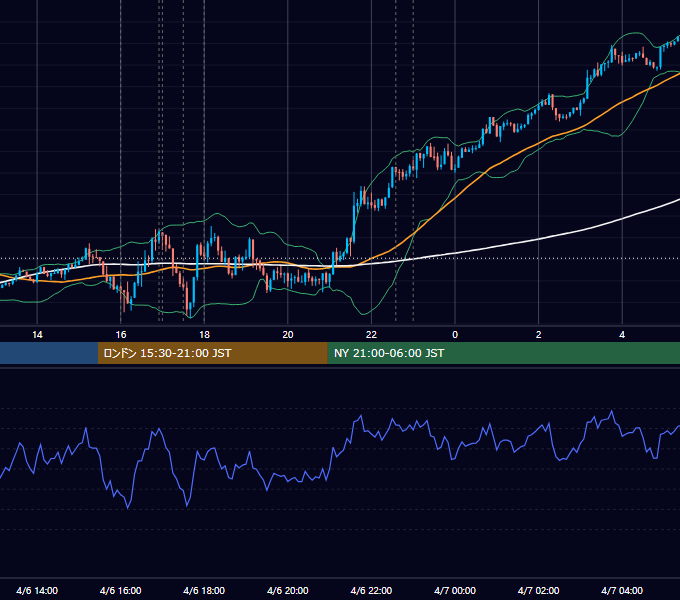Click the 4/7 04:00 timestamp on oscillator axis
The image size is (680, 600).
pos(622,590)
